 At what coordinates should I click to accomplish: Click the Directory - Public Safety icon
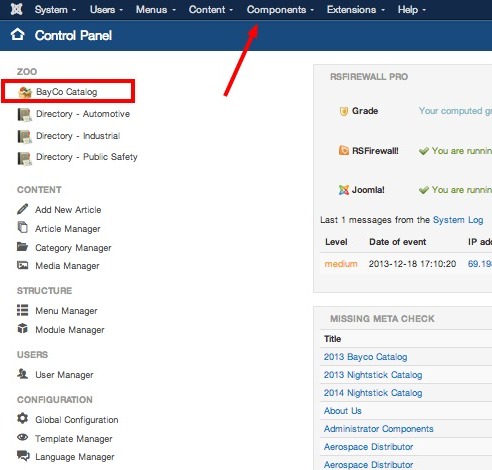coord(25,158)
